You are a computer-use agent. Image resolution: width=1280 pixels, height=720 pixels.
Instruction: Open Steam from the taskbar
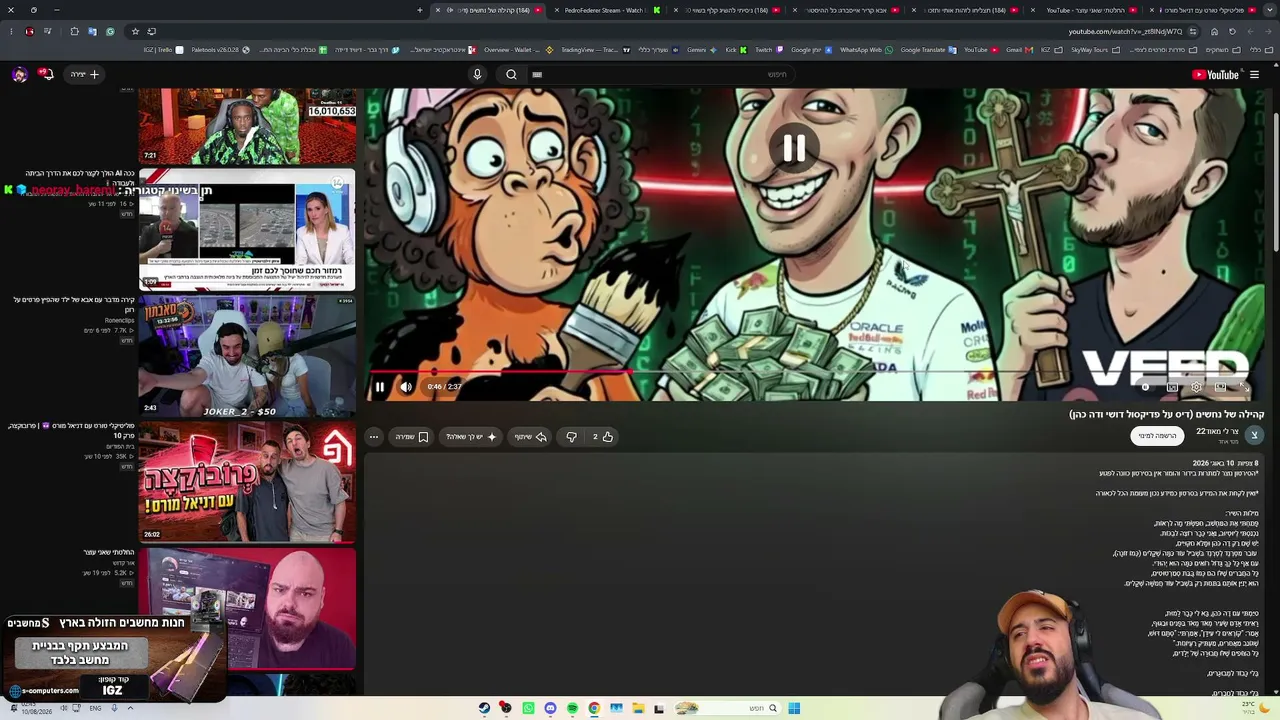click(x=484, y=709)
